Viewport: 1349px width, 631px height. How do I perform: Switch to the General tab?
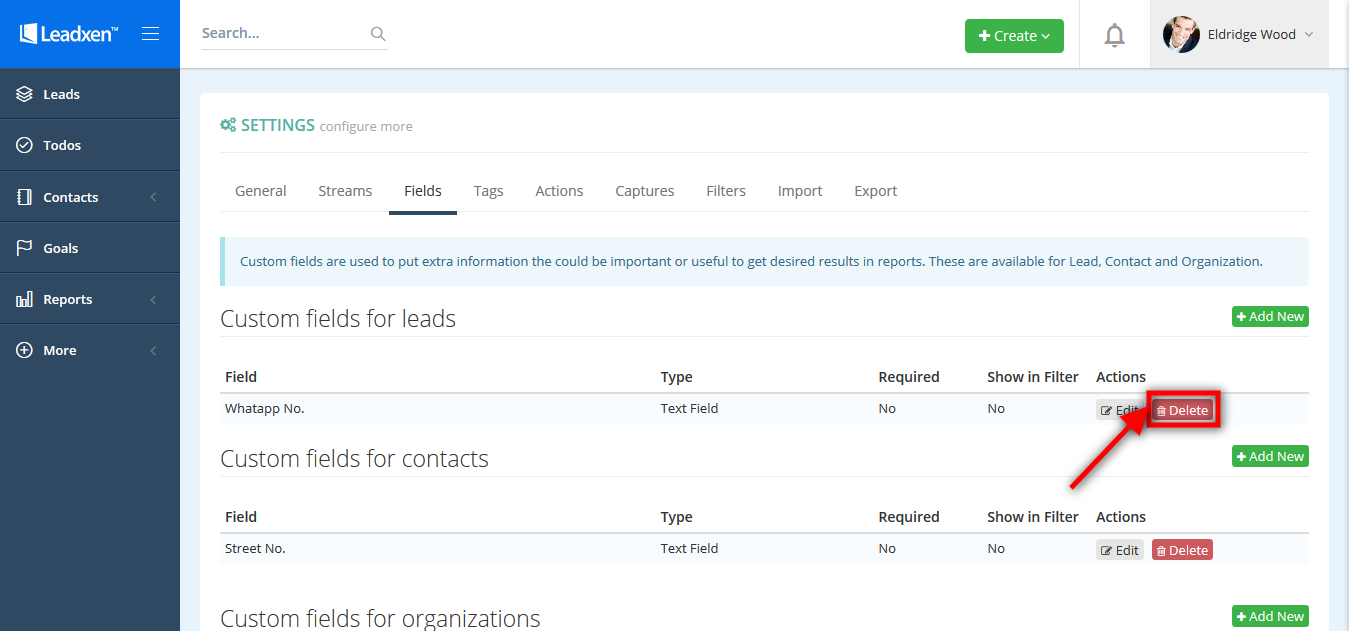(261, 191)
